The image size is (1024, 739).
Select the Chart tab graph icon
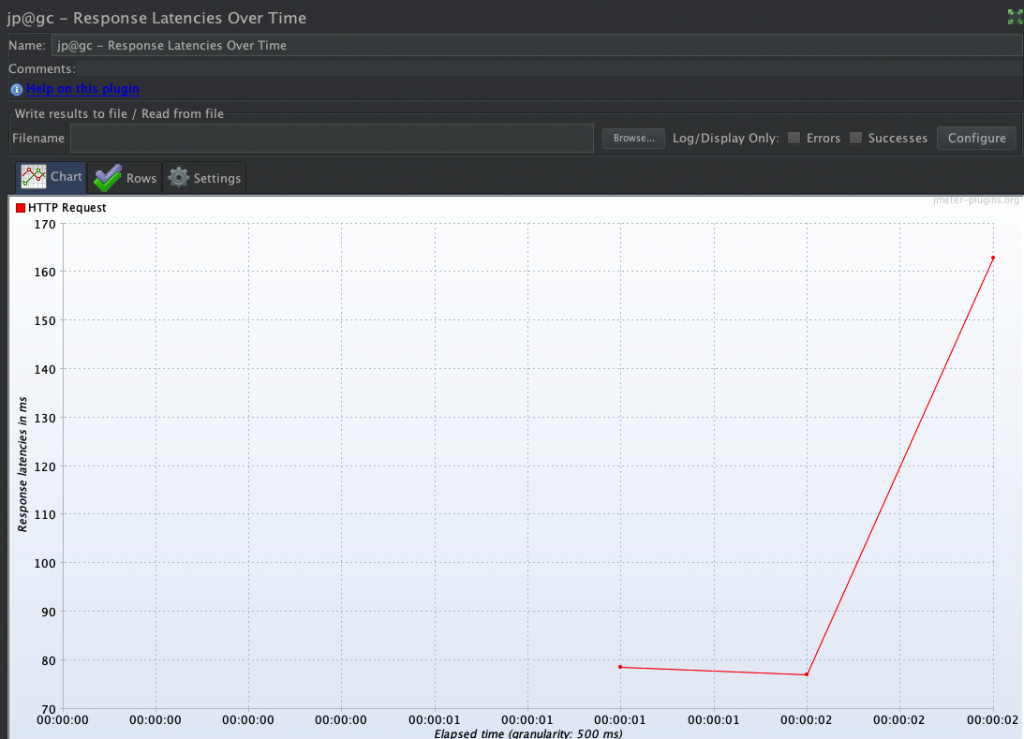[x=34, y=177]
